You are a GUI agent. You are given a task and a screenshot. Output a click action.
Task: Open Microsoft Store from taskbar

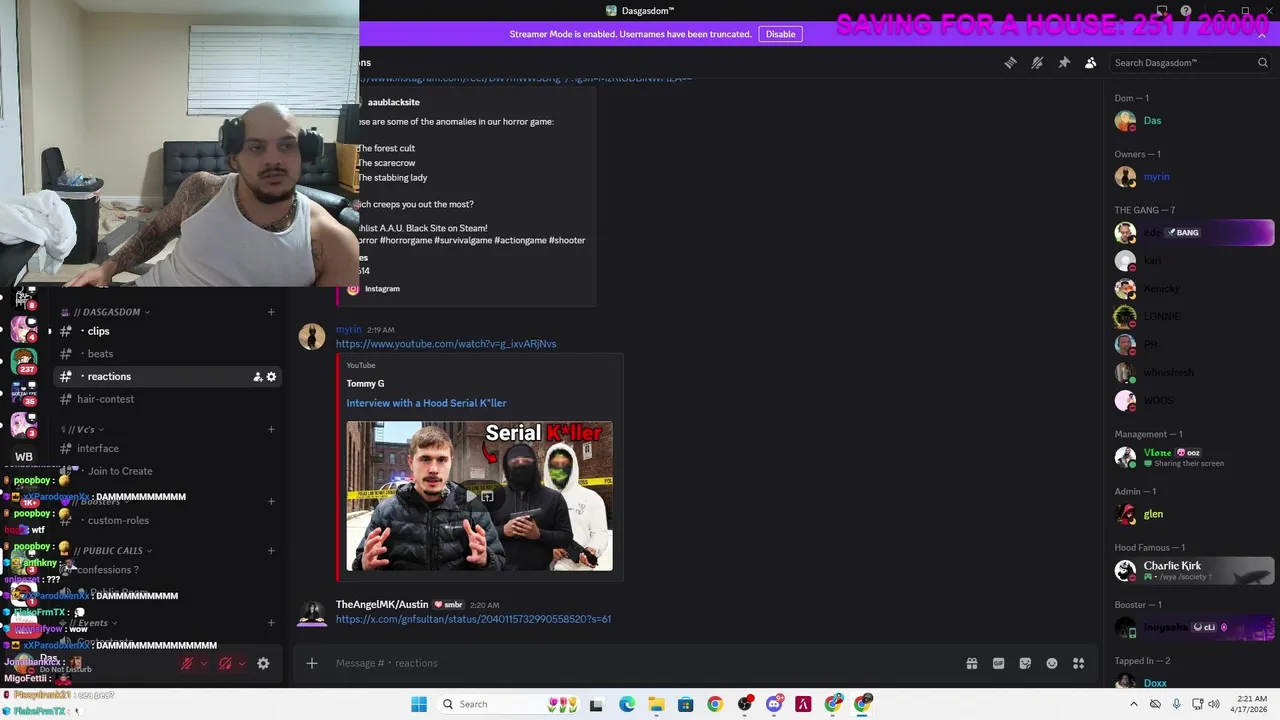coord(685,704)
